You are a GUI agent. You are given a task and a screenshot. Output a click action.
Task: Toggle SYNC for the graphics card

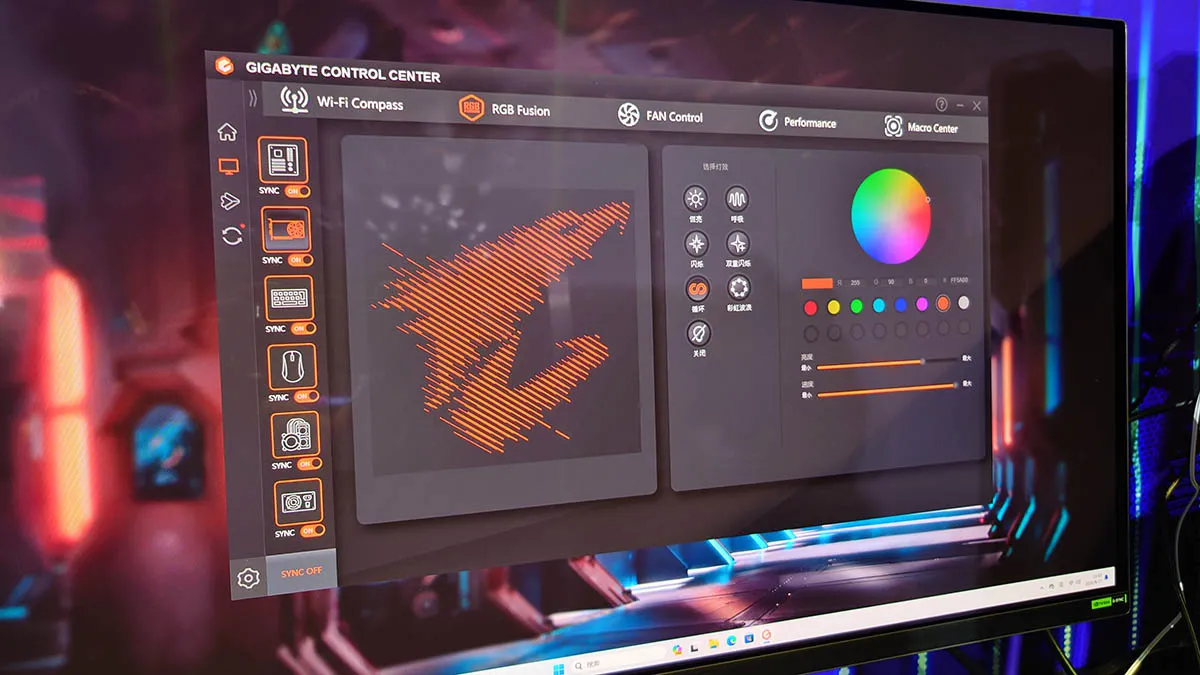(300, 260)
